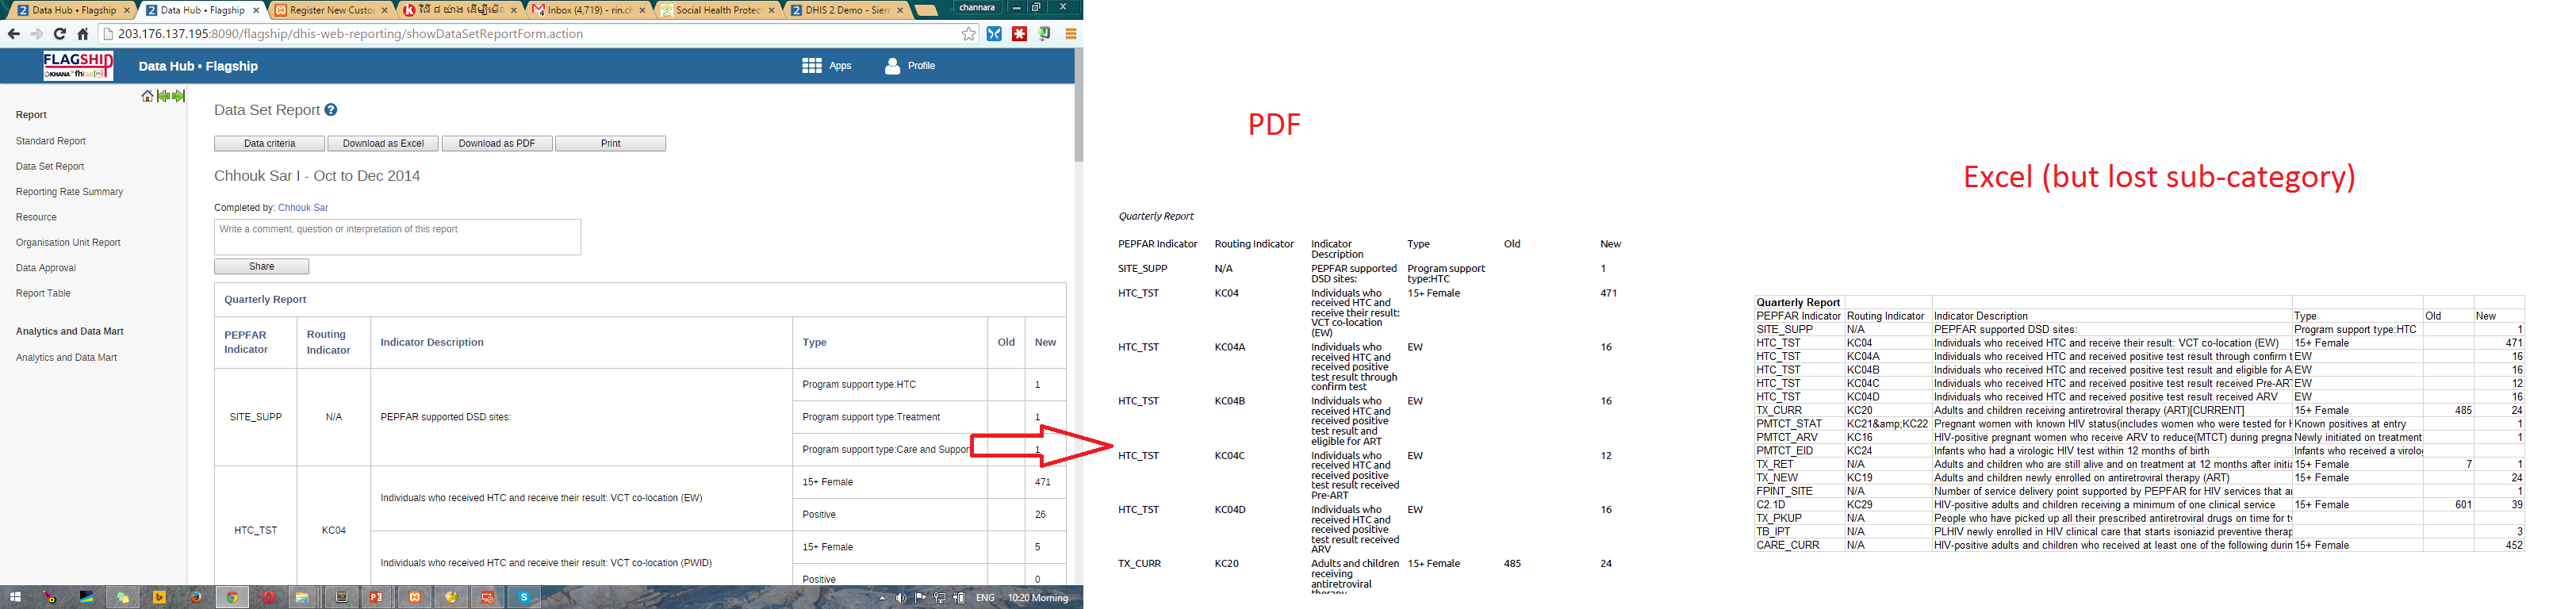Open Data Set Report in the sidebar
Screen dimensions: 2576x609
50,167
